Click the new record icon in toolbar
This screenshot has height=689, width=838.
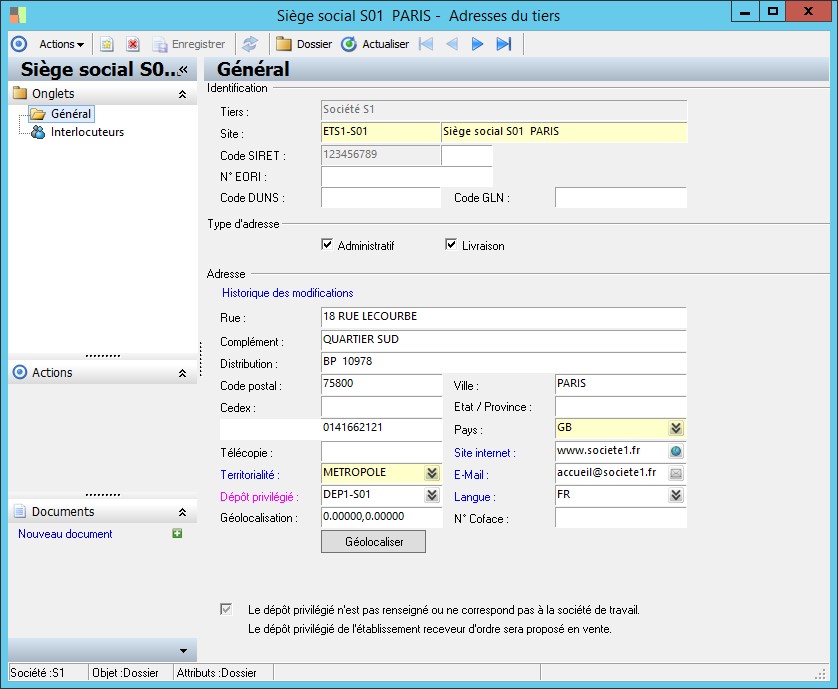pyautogui.click(x=107, y=44)
